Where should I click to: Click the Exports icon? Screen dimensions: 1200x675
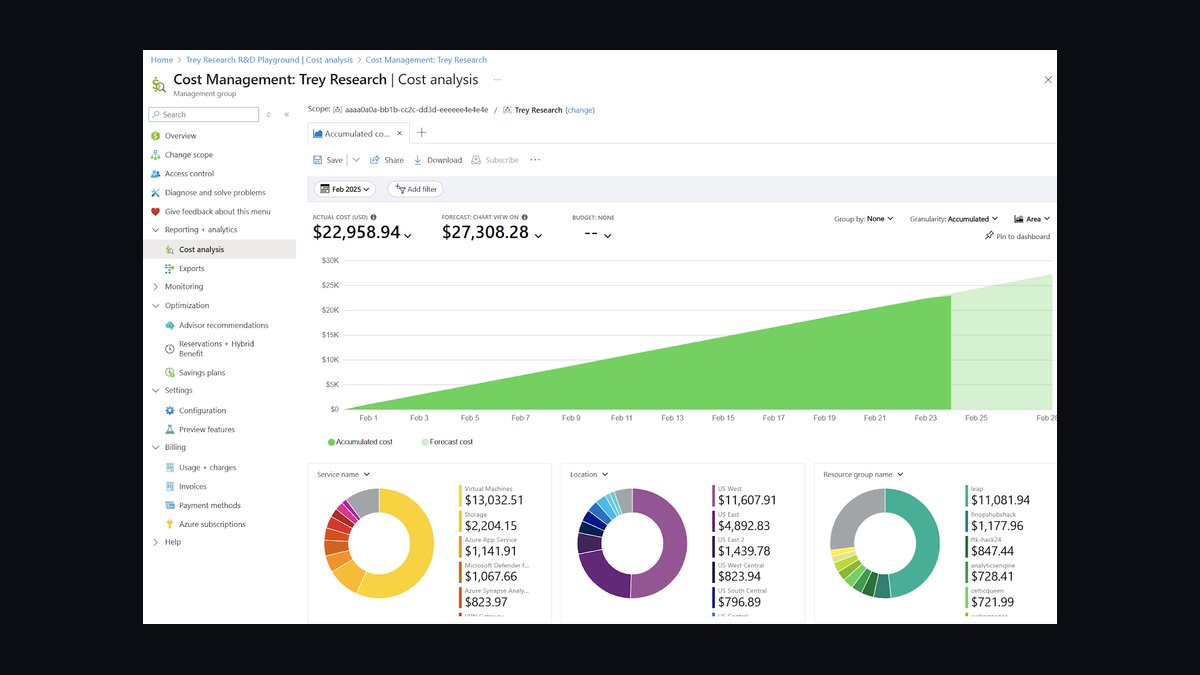[170, 269]
